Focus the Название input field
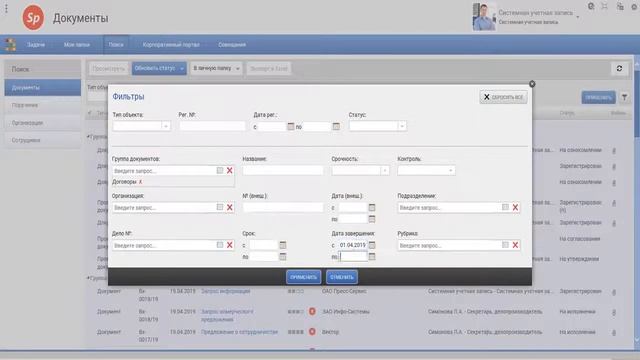This screenshot has height=360, width=640. coord(283,171)
